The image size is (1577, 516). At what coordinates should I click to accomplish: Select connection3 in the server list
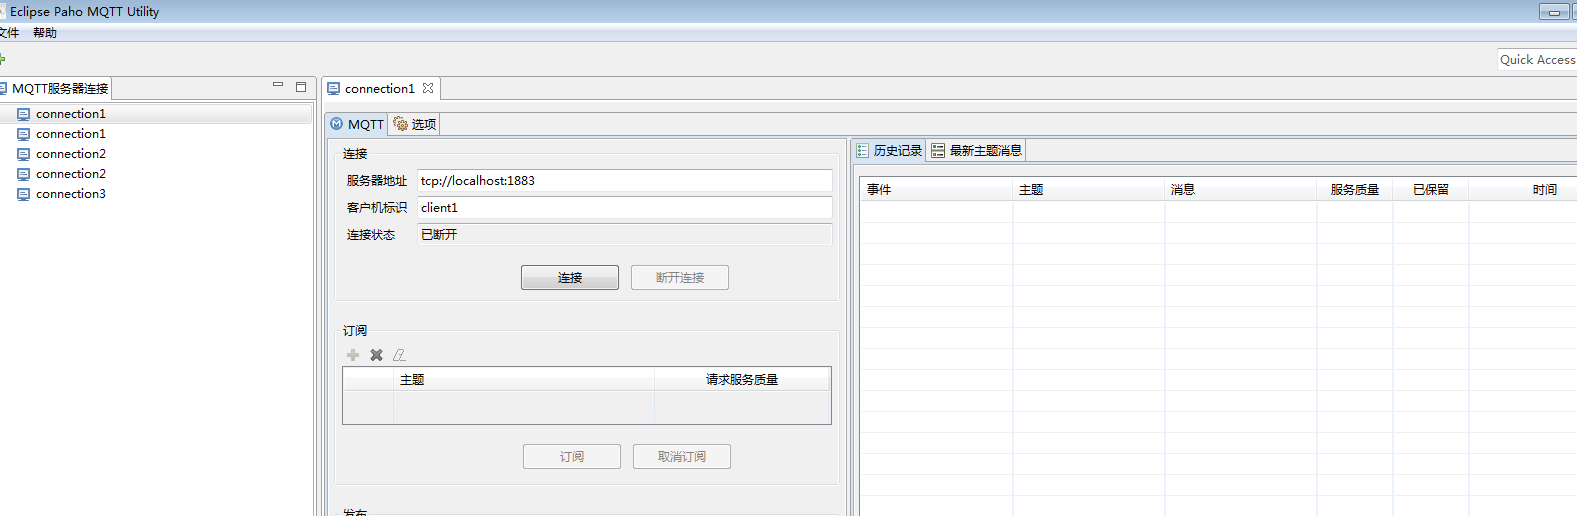pyautogui.click(x=71, y=194)
